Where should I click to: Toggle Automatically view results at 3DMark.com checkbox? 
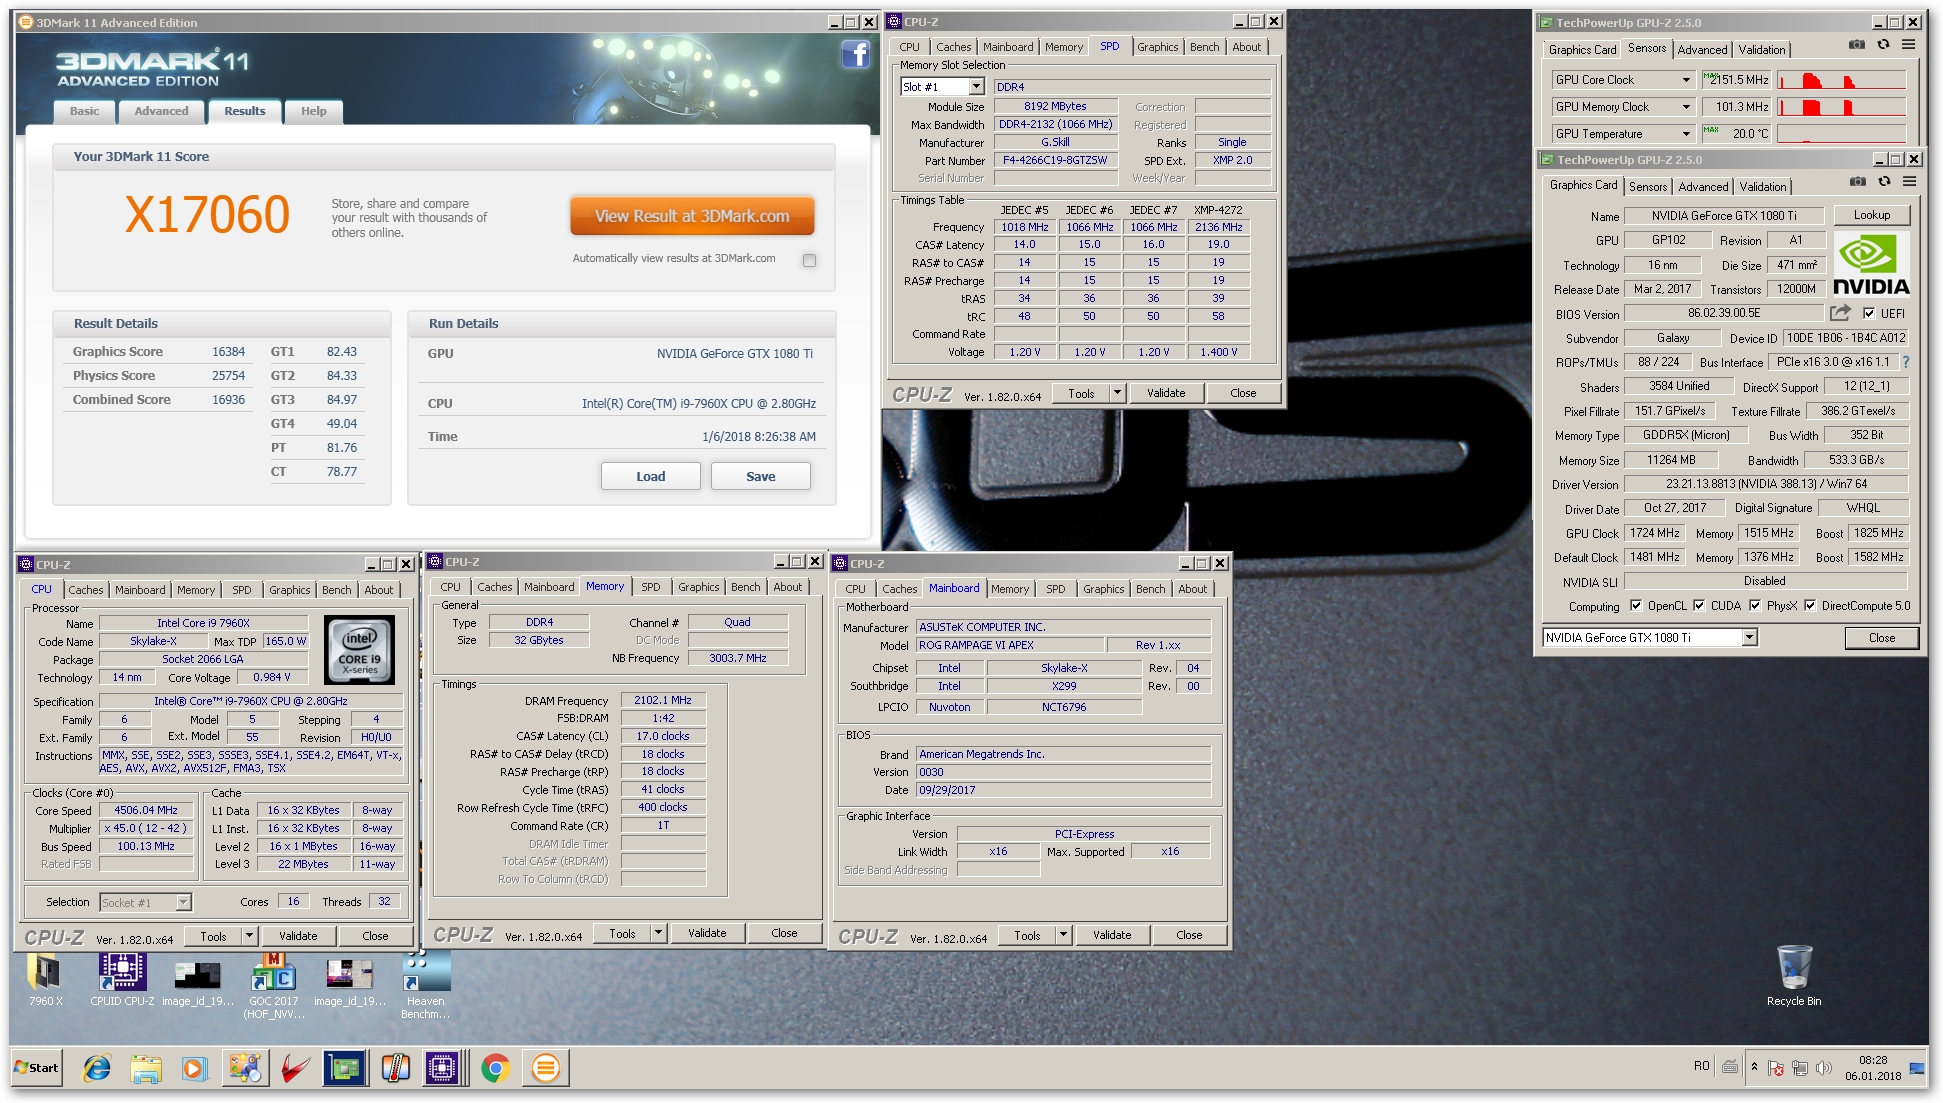pos(809,260)
